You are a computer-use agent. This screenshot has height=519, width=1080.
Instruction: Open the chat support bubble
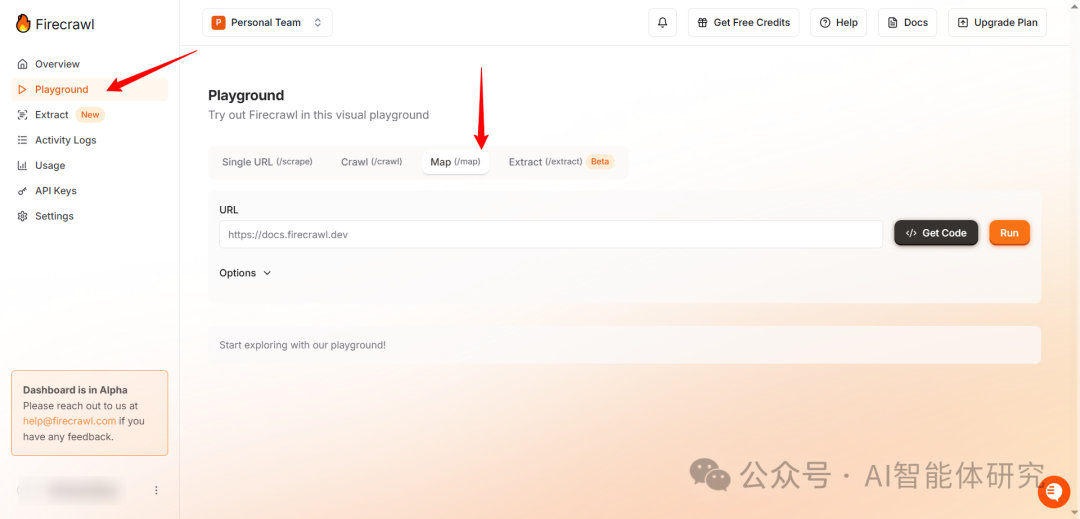(1054, 491)
